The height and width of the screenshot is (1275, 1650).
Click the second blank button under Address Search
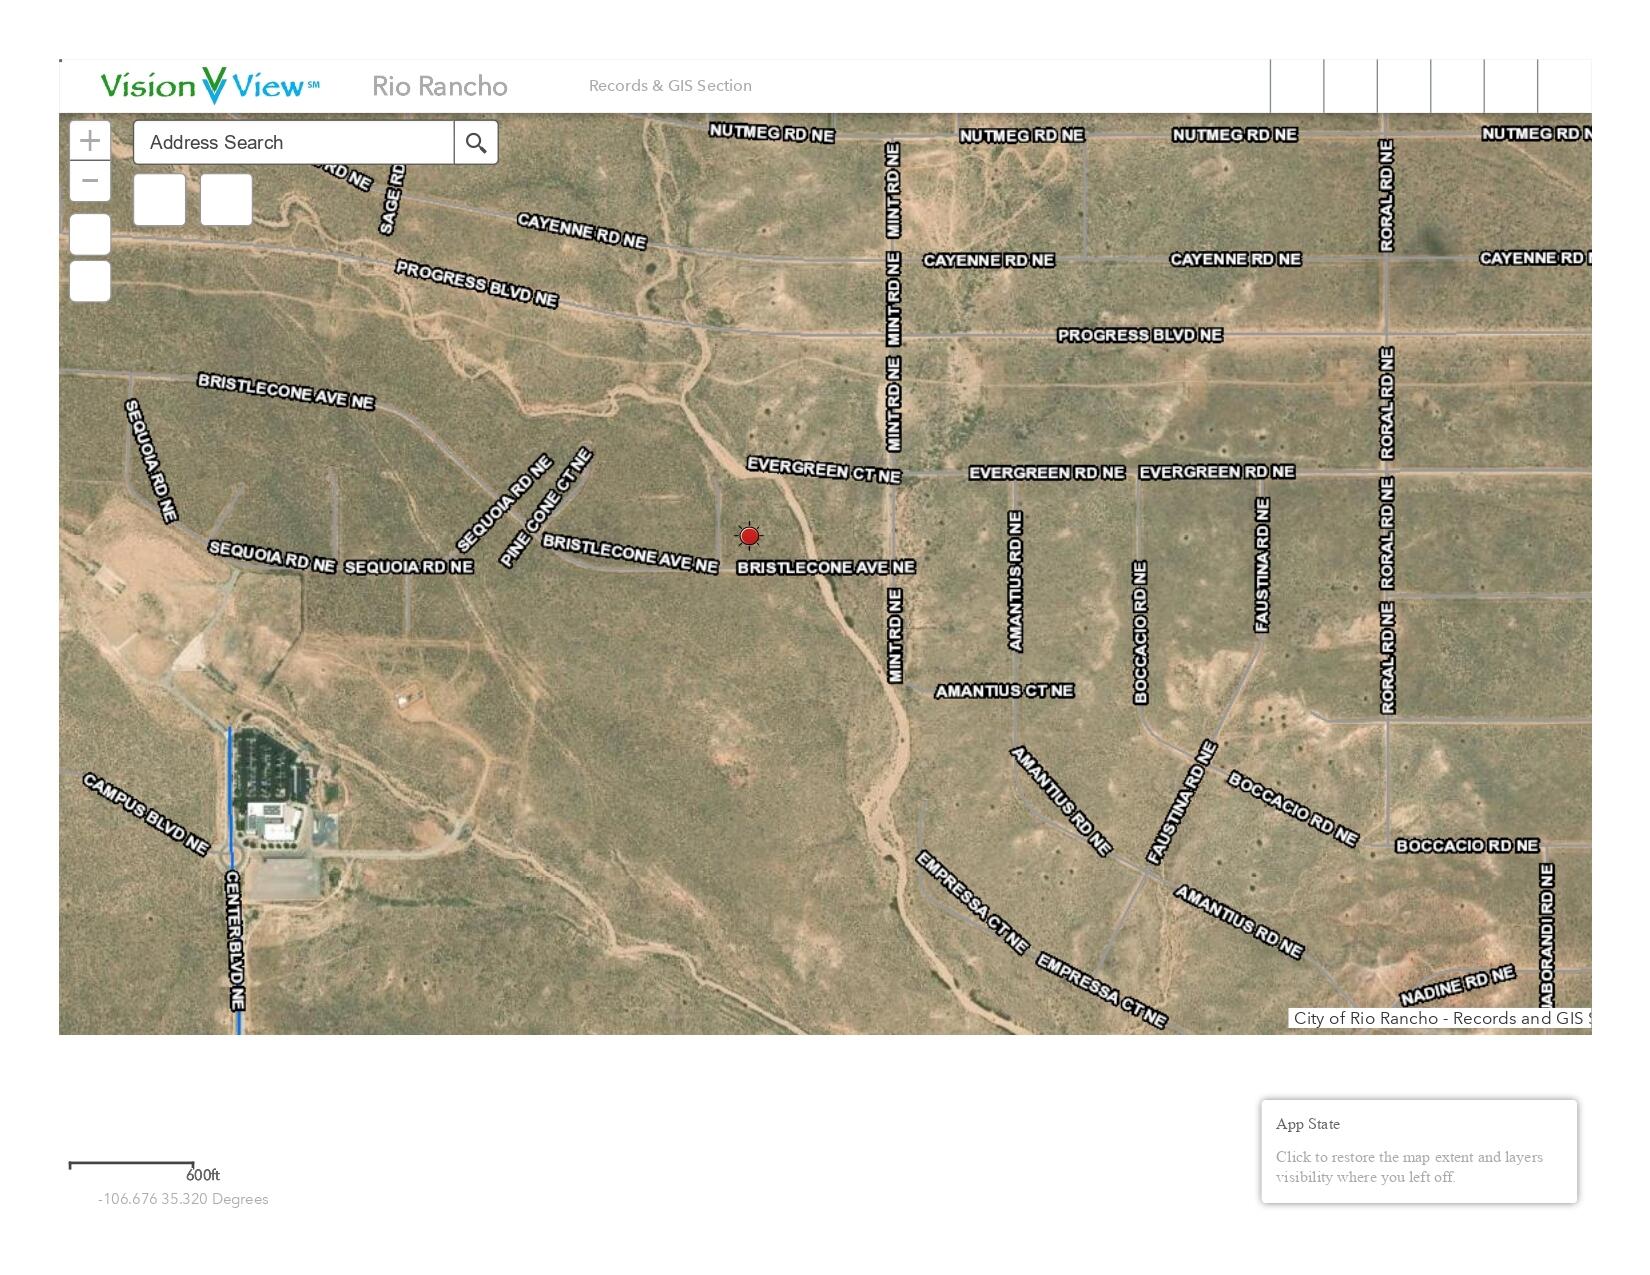(226, 199)
